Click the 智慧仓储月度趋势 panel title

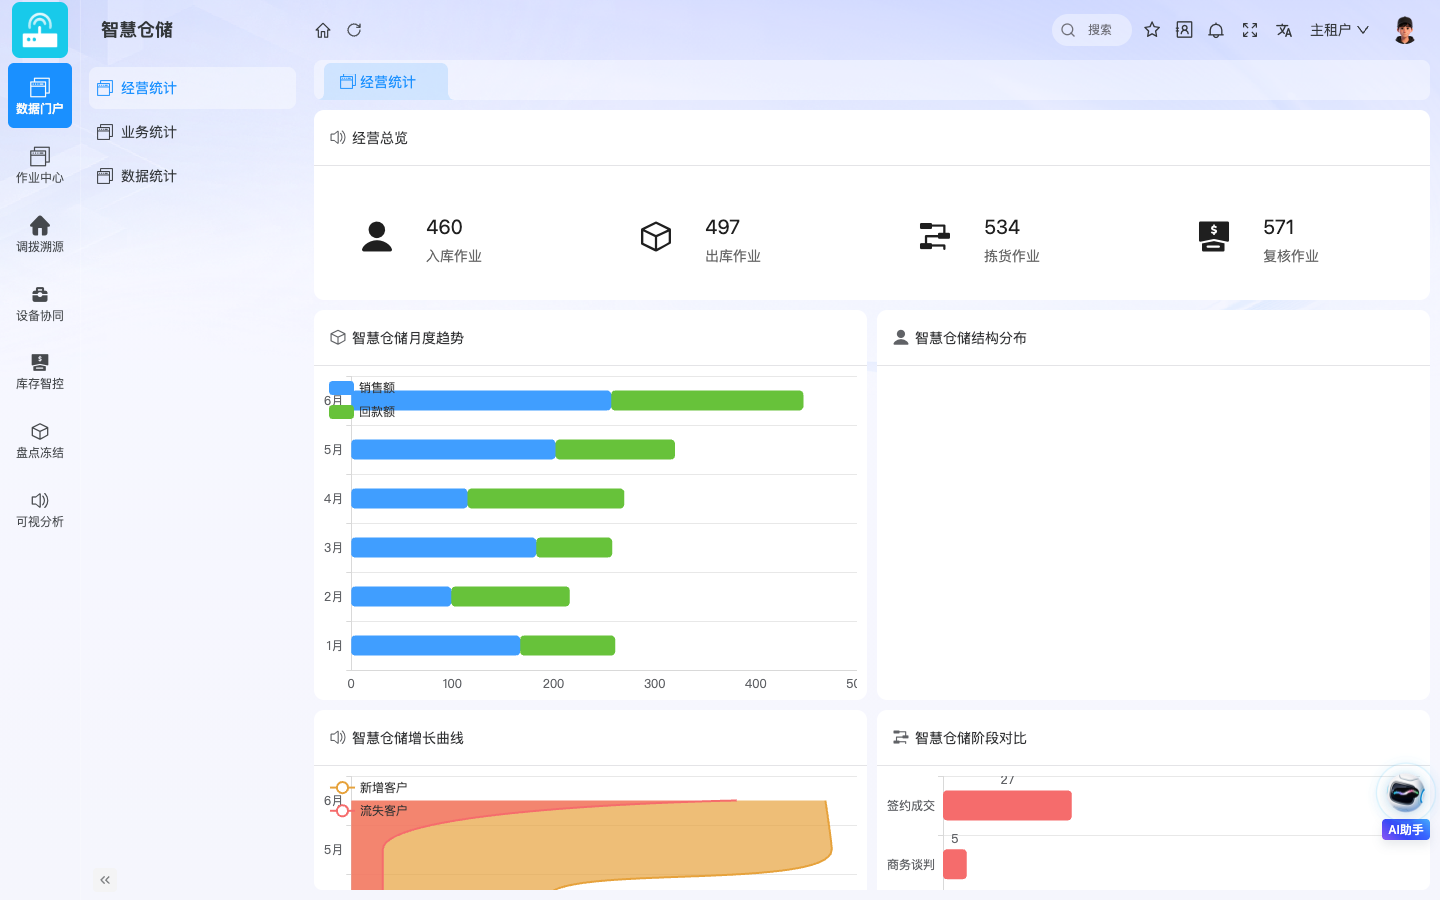(408, 338)
